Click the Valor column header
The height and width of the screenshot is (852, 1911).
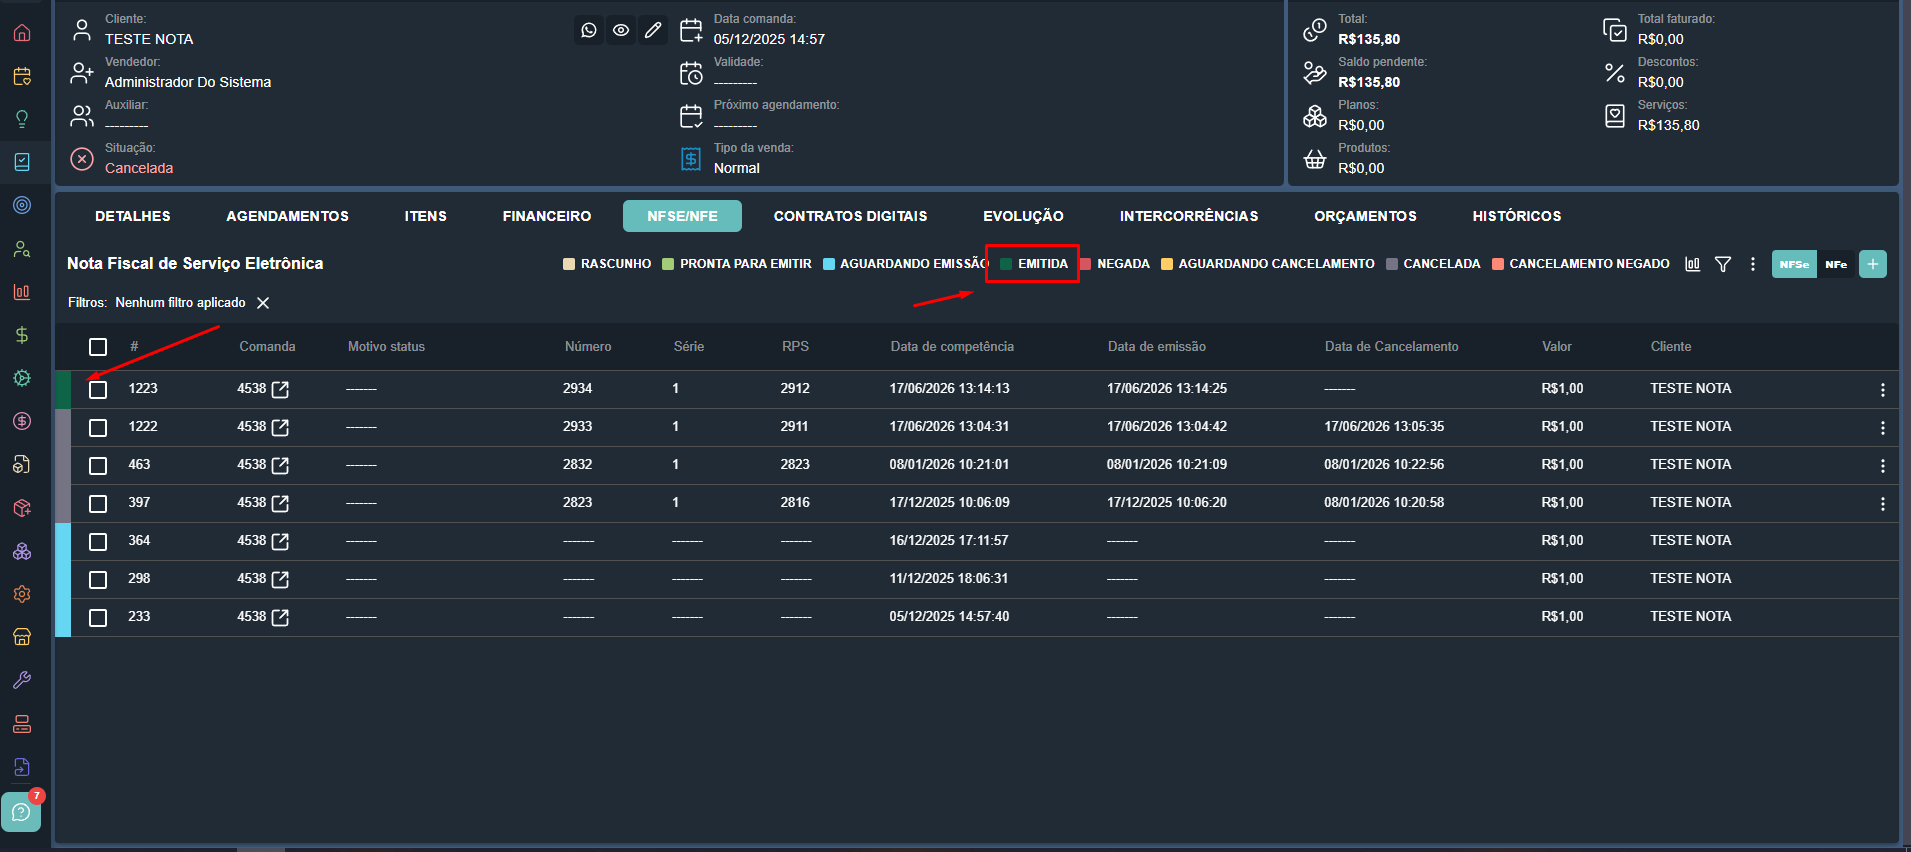[x=1557, y=347]
